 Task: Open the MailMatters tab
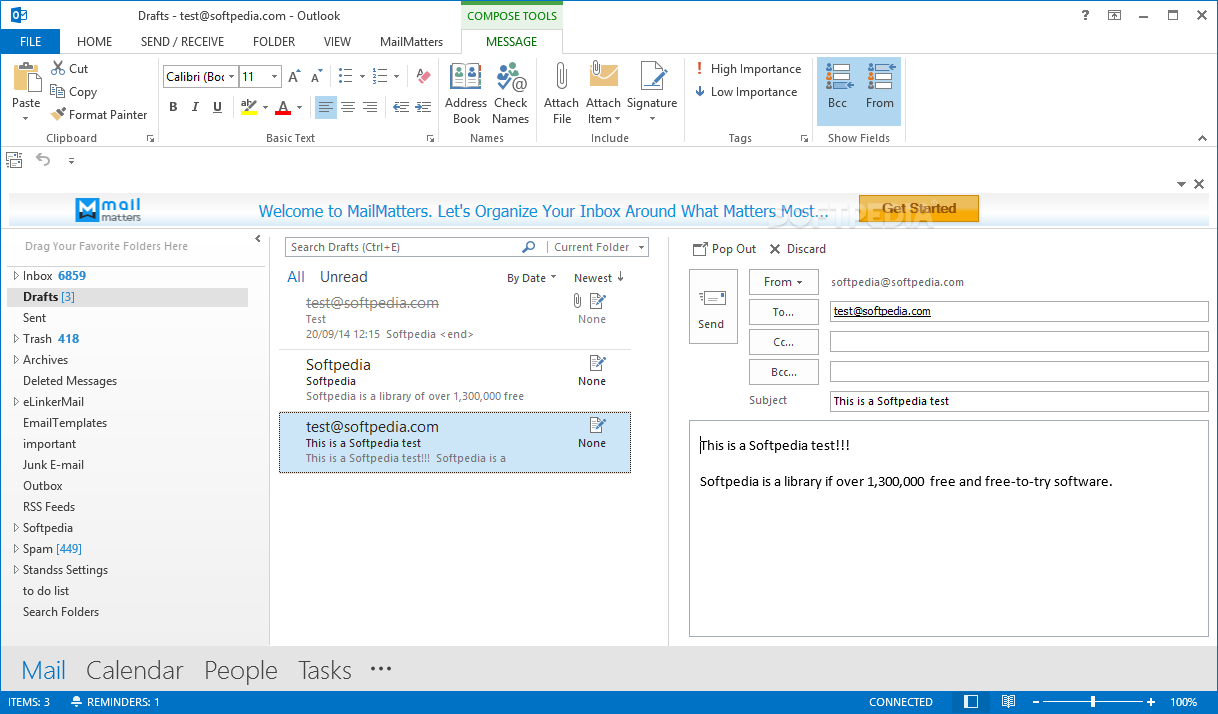coord(411,42)
